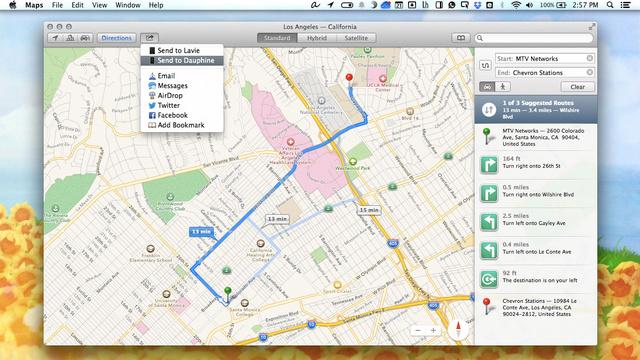The width and height of the screenshot is (640, 360).
Task: Click the compass icon on map
Action: point(458,329)
